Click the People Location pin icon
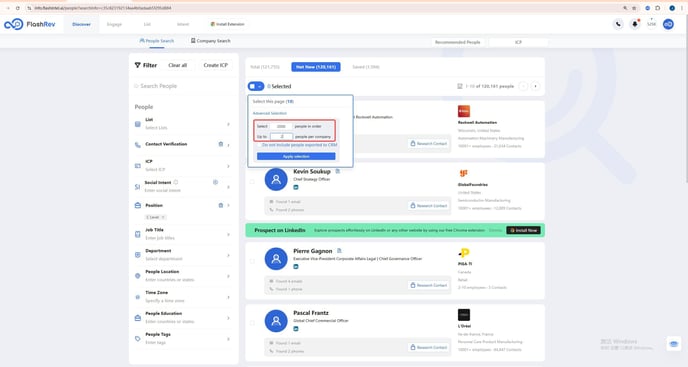Image resolution: width=688 pixels, height=367 pixels. pos(138,276)
